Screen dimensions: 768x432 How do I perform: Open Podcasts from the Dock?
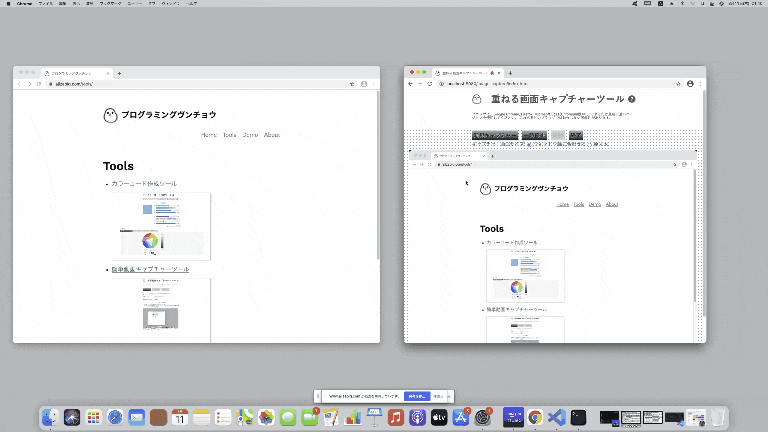417,417
